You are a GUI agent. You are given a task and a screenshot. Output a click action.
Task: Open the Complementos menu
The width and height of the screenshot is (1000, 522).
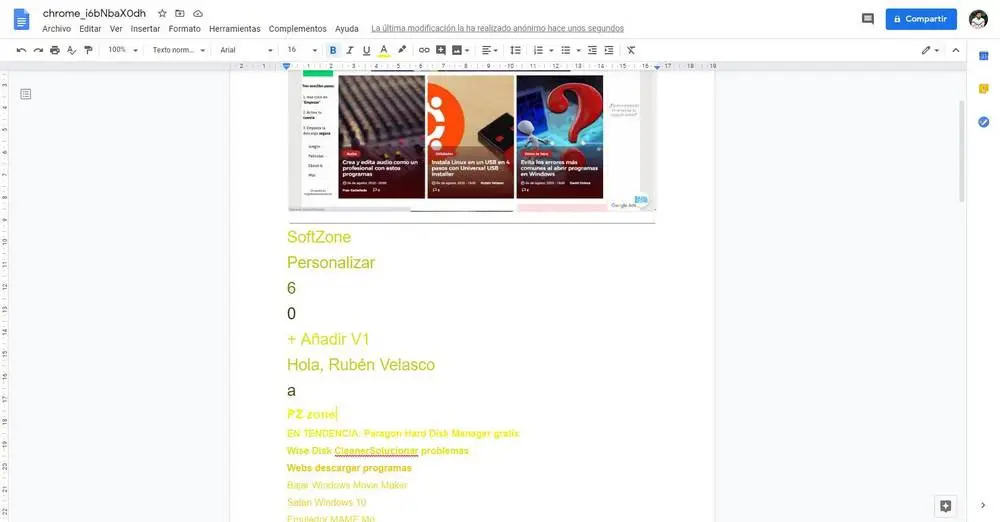pyautogui.click(x=297, y=29)
